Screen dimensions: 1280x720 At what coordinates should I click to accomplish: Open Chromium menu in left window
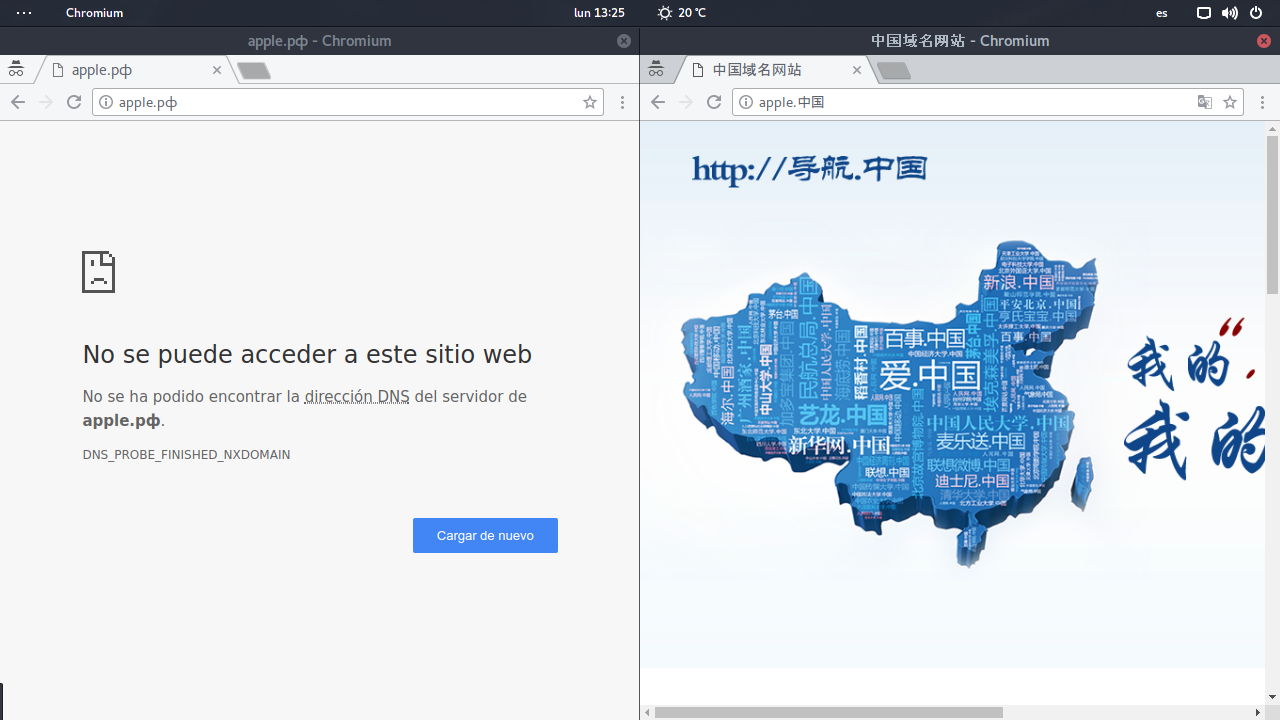[623, 102]
